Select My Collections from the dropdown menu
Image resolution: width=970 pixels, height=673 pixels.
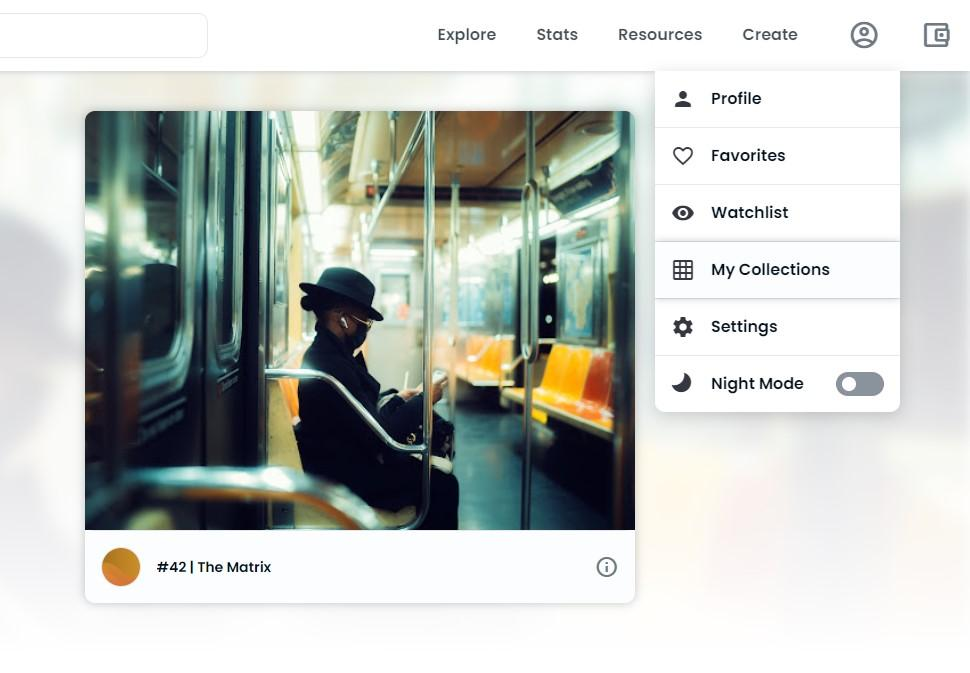(777, 270)
